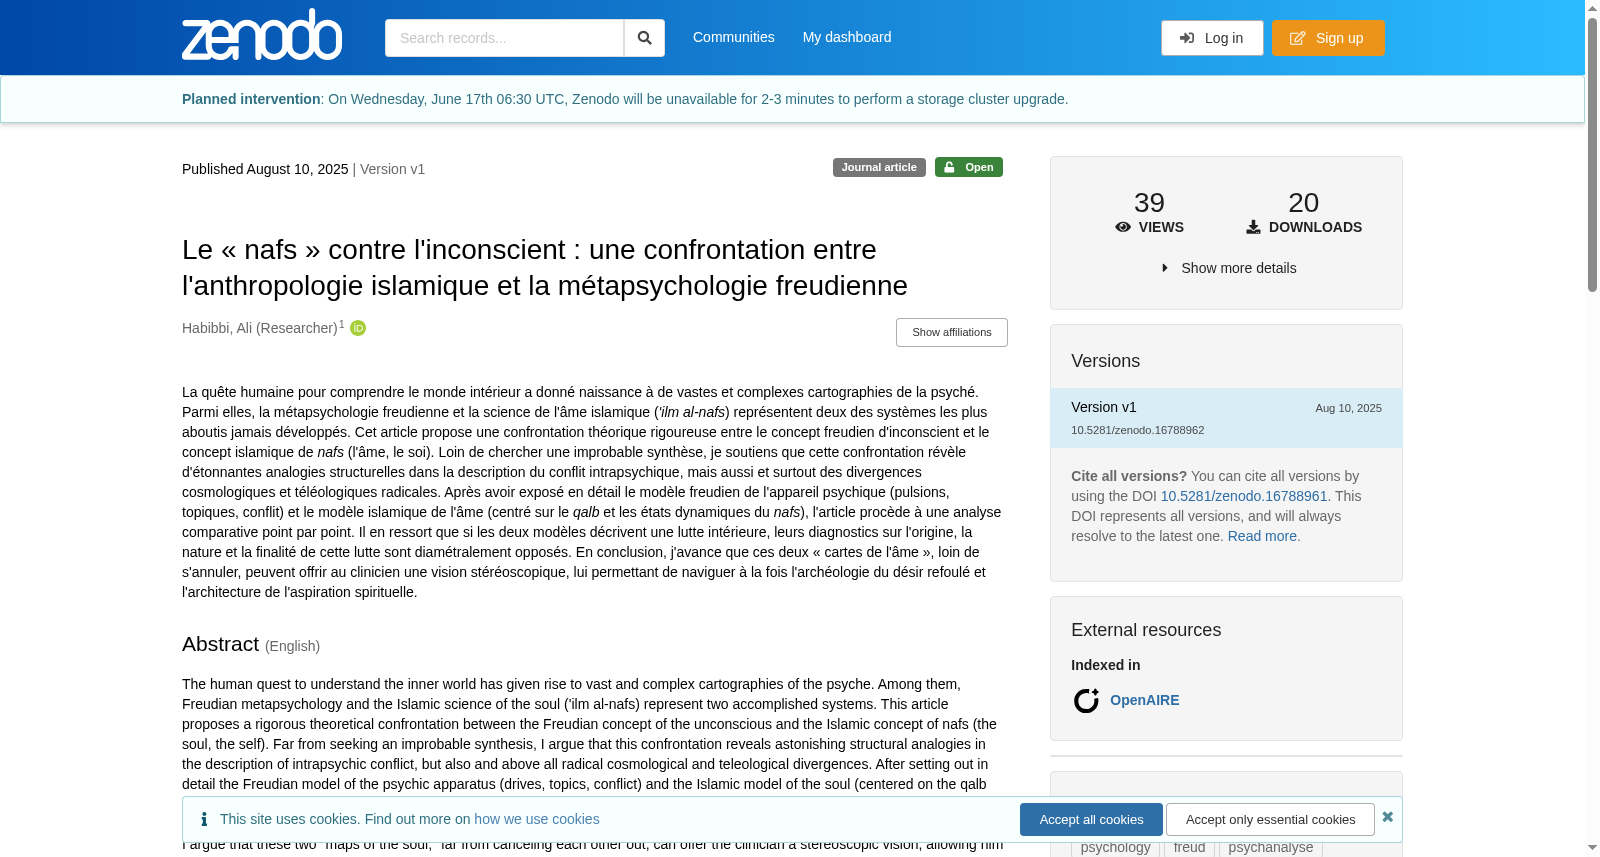The height and width of the screenshot is (857, 1600).
Task: Accept only essential cookies
Action: (1270, 819)
